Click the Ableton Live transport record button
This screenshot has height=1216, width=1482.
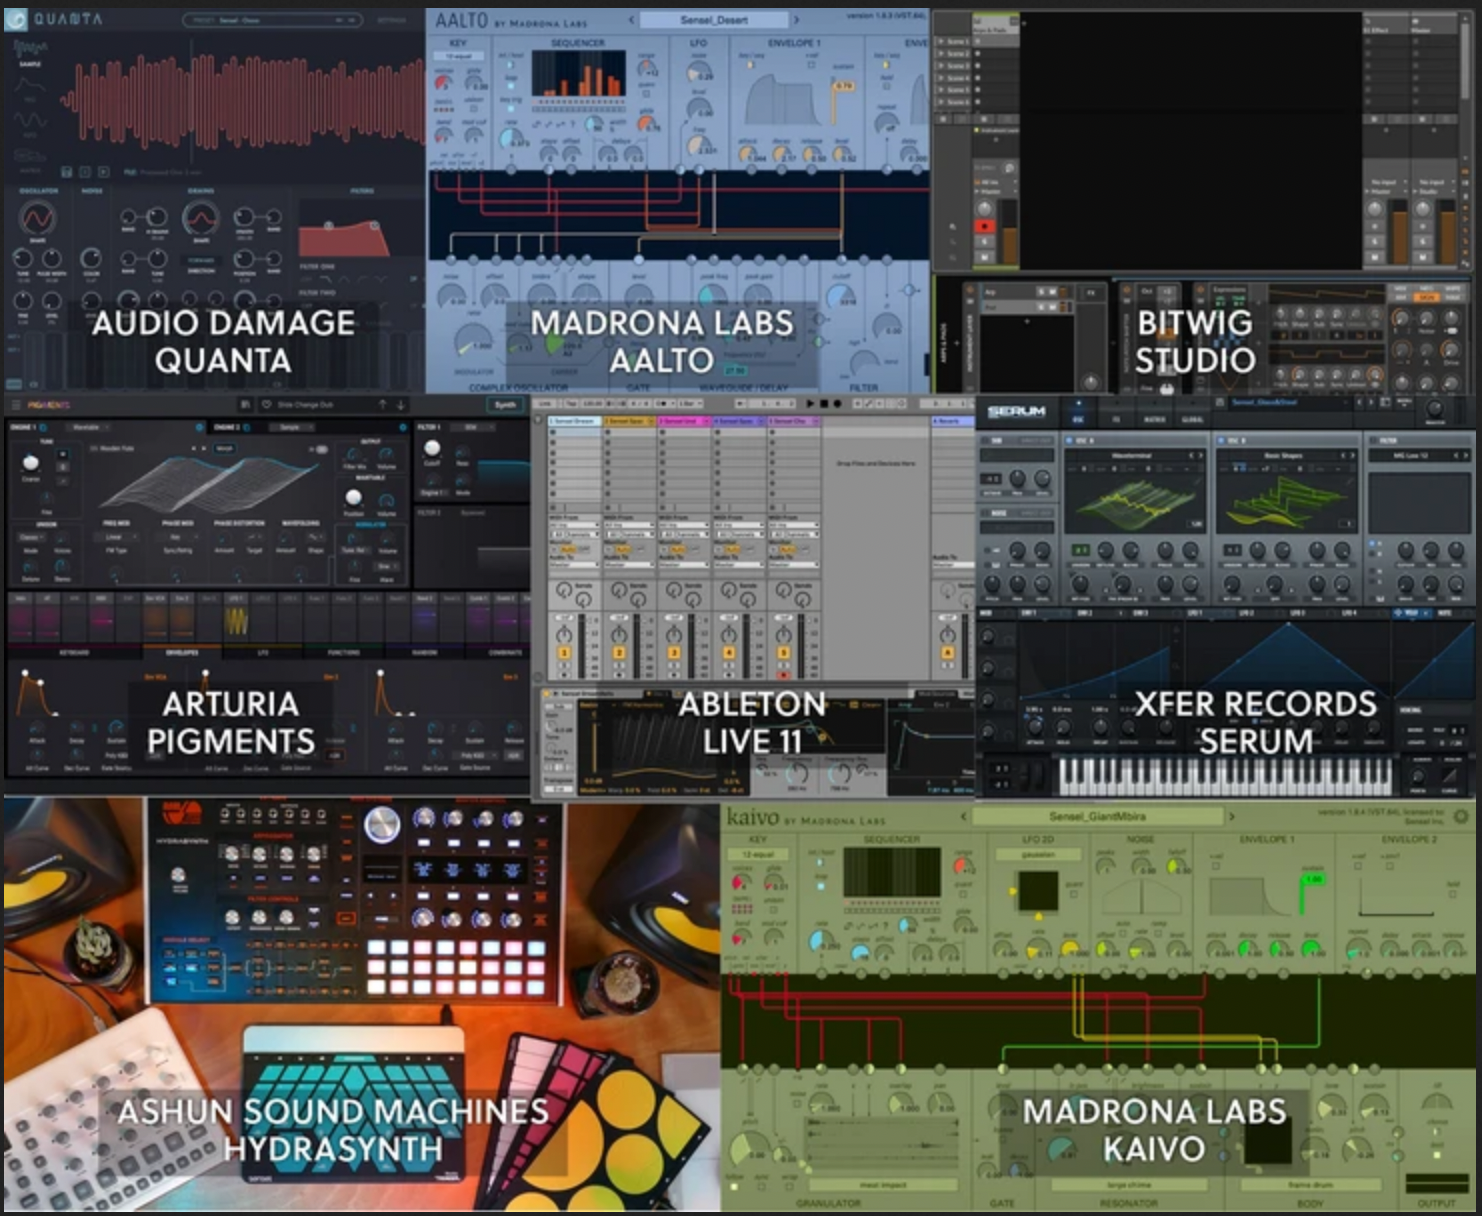(836, 403)
